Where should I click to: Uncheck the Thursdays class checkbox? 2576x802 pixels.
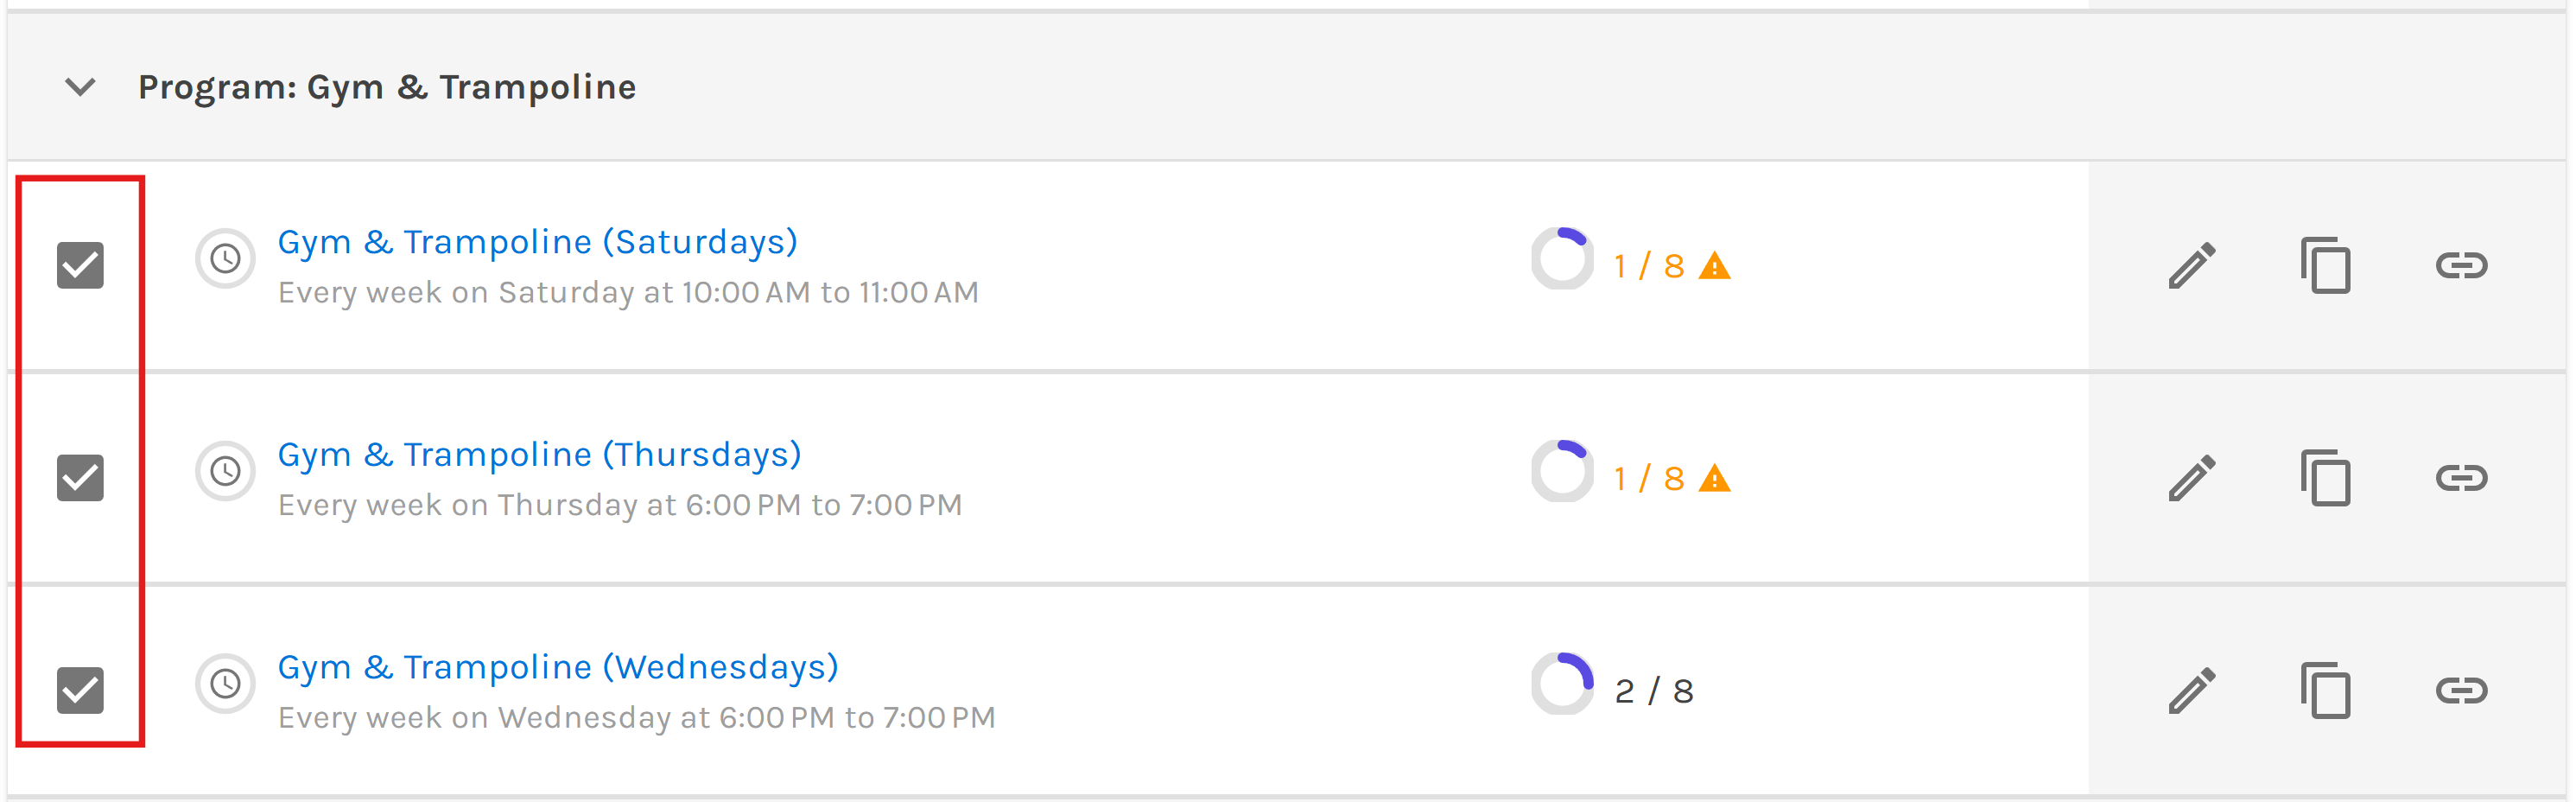point(80,478)
